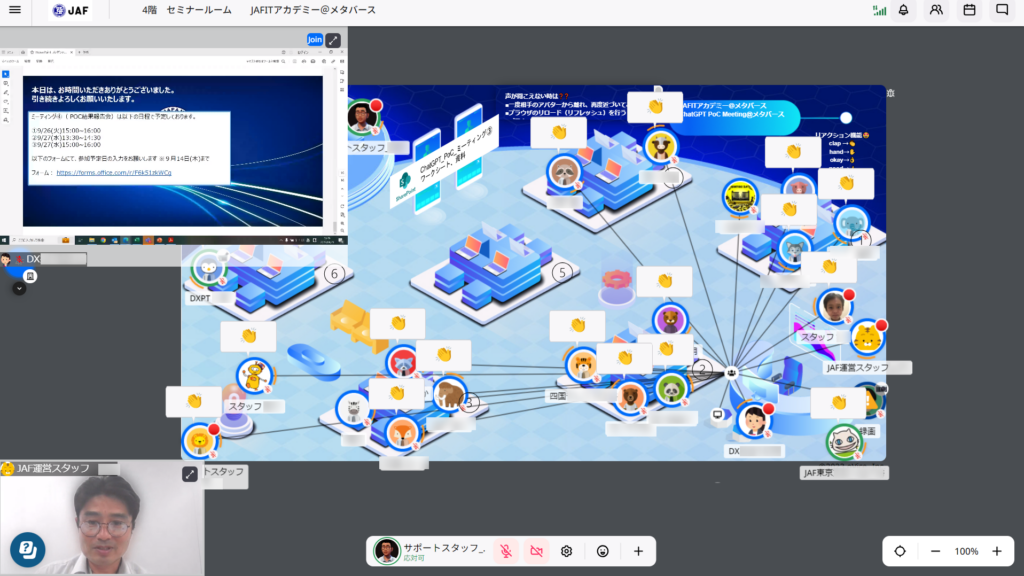Viewport: 1024px width, 576px height.
Task: Open the participants list icon
Action: [x=936, y=10]
